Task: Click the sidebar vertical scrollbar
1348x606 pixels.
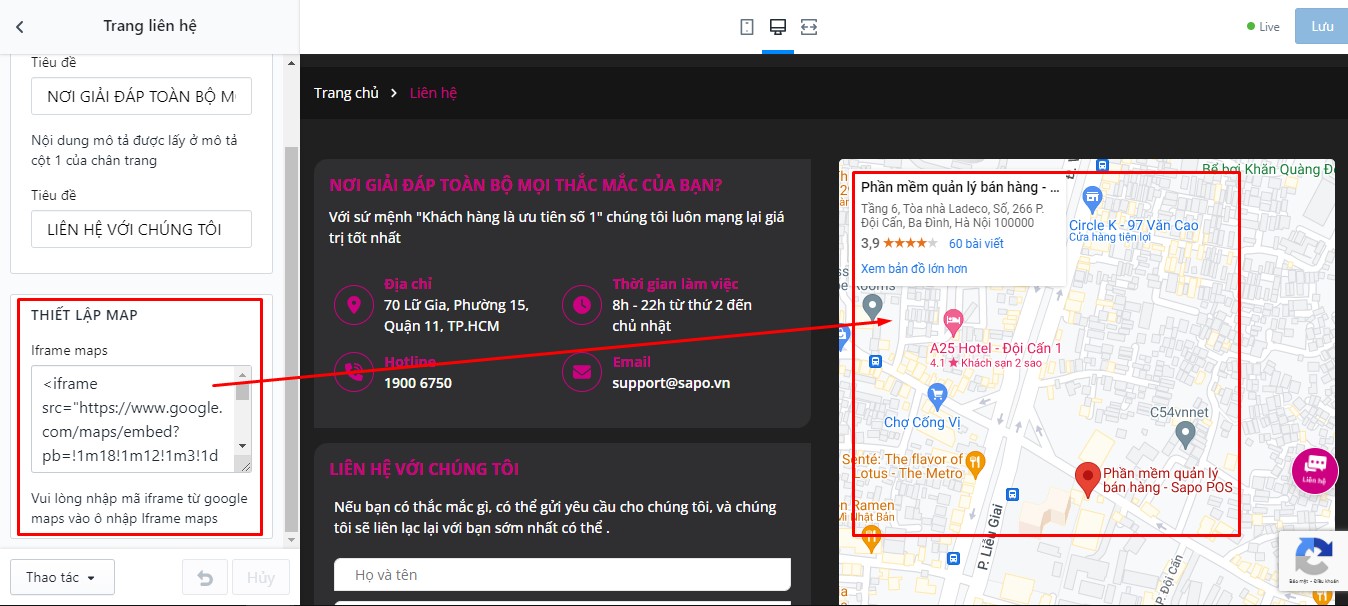Action: click(291, 340)
